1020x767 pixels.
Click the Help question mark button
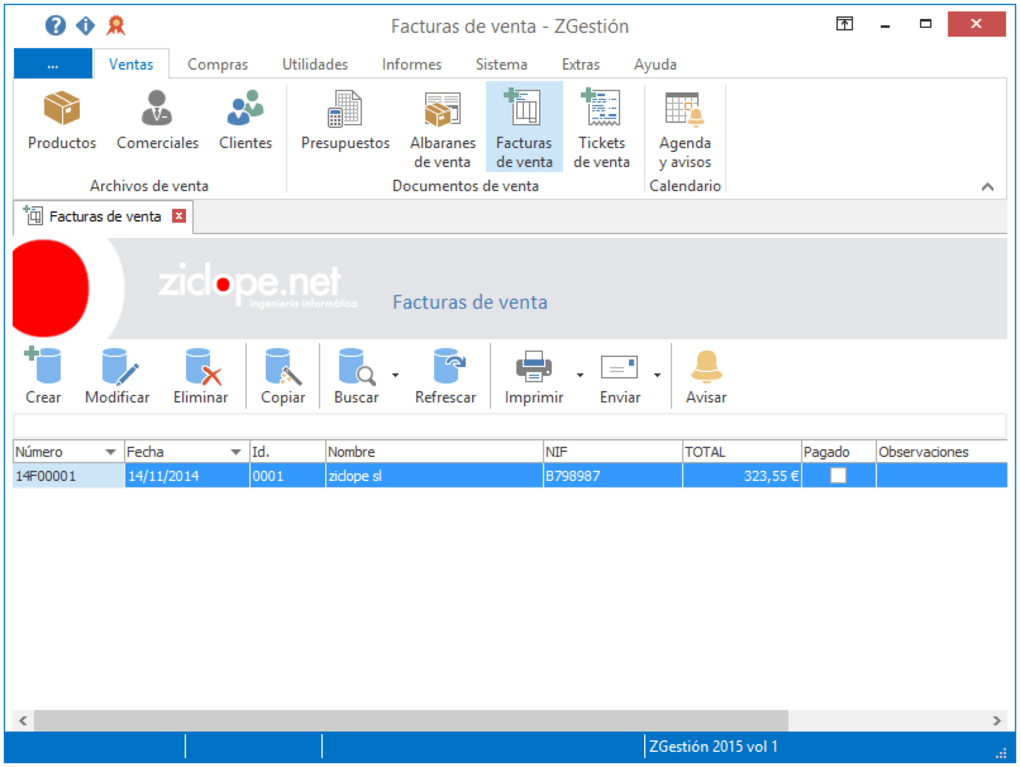click(55, 25)
